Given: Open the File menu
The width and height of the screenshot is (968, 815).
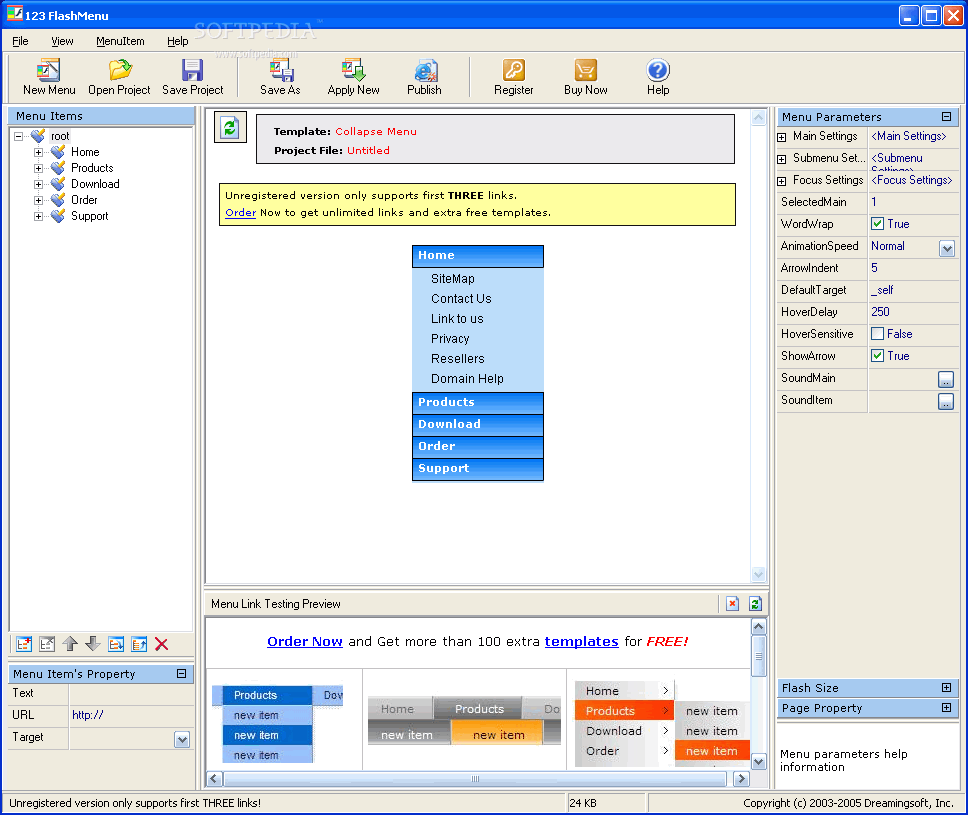Looking at the screenshot, I should [20, 41].
